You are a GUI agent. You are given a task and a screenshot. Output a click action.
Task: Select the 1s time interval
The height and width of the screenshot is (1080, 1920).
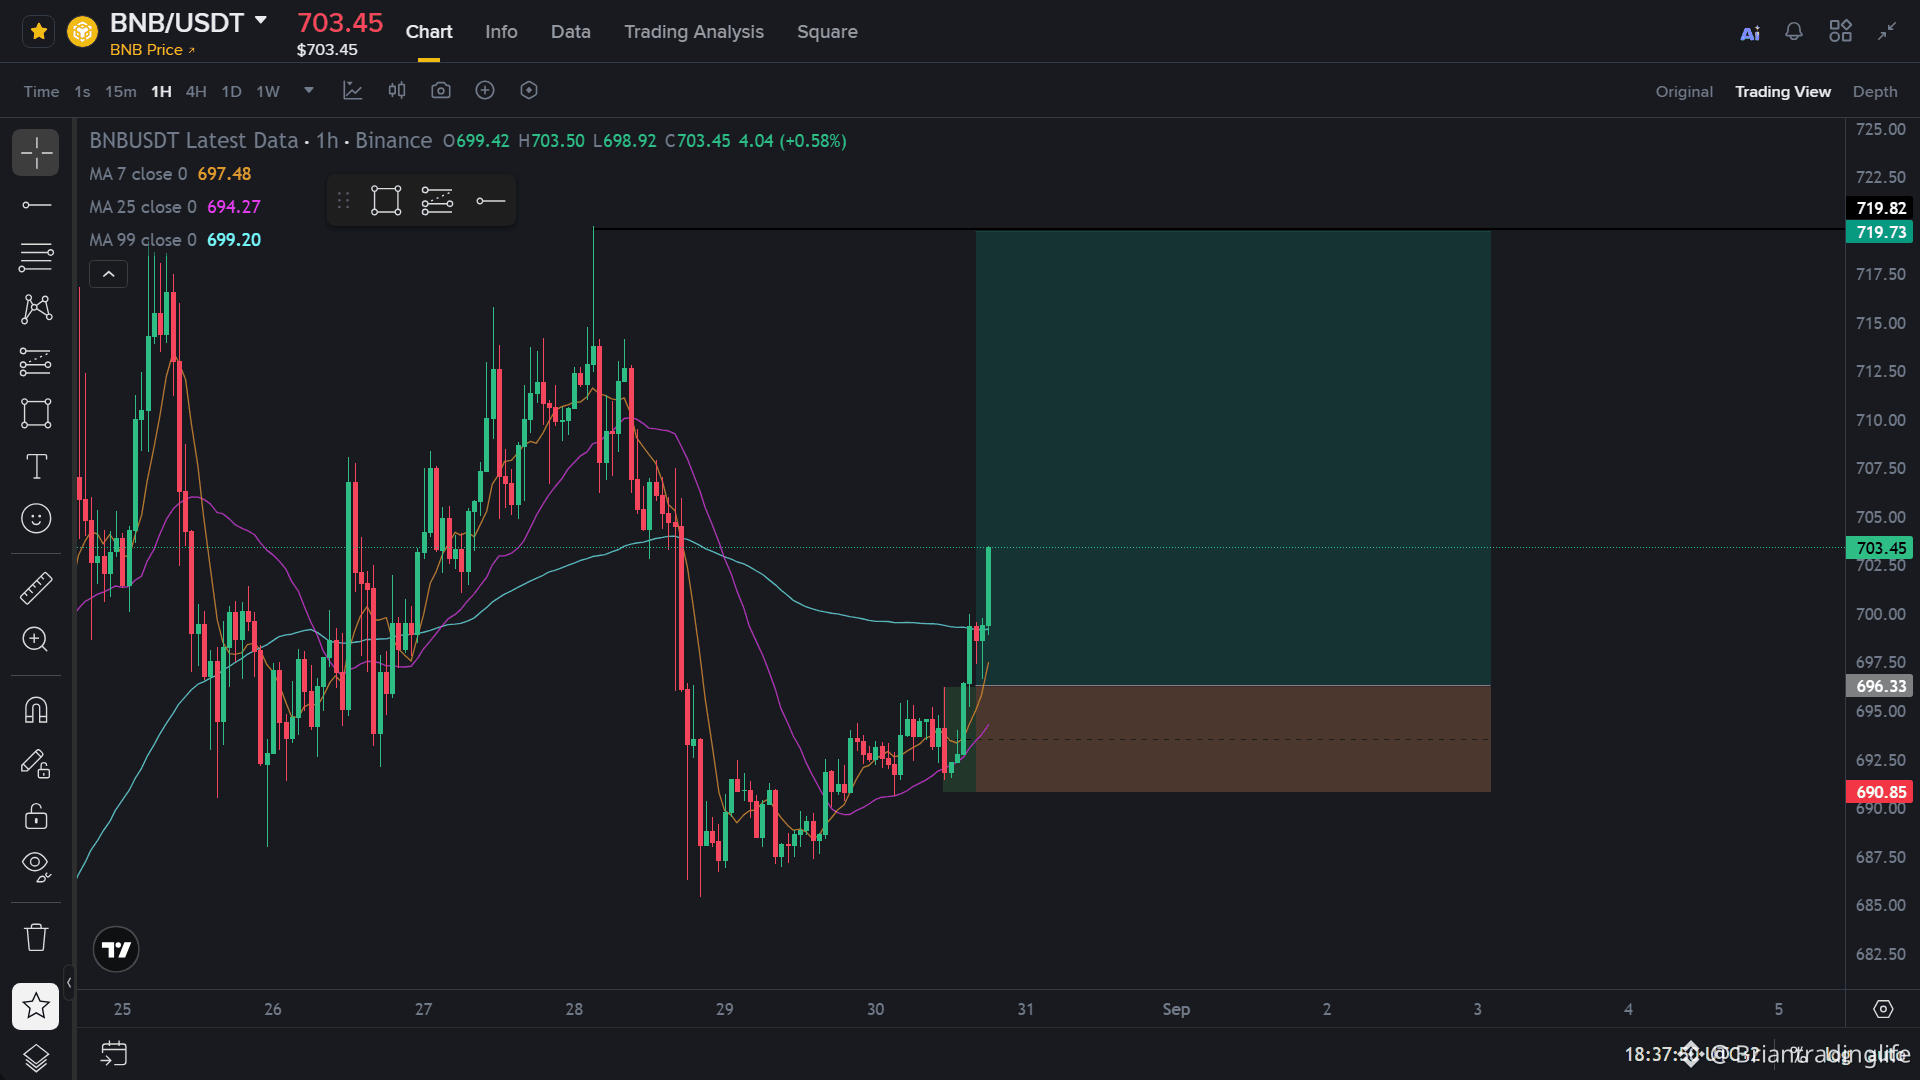(82, 92)
